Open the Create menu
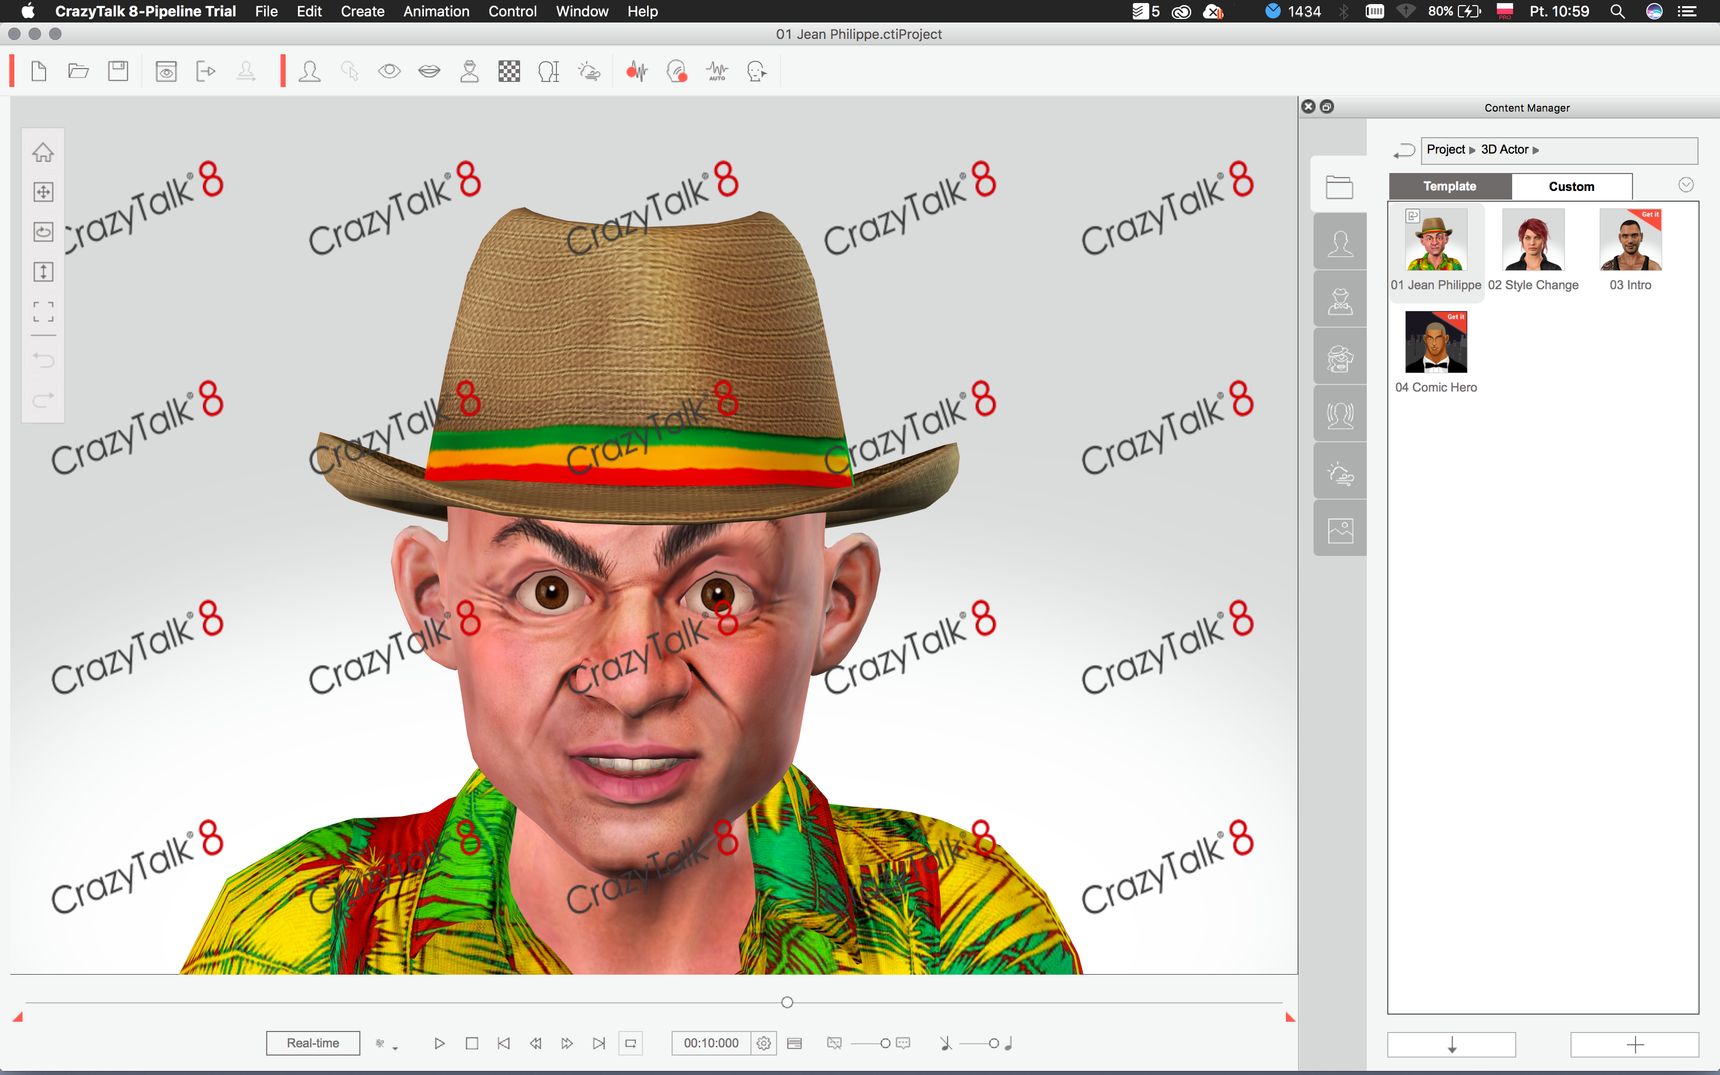1720x1075 pixels. (x=362, y=11)
